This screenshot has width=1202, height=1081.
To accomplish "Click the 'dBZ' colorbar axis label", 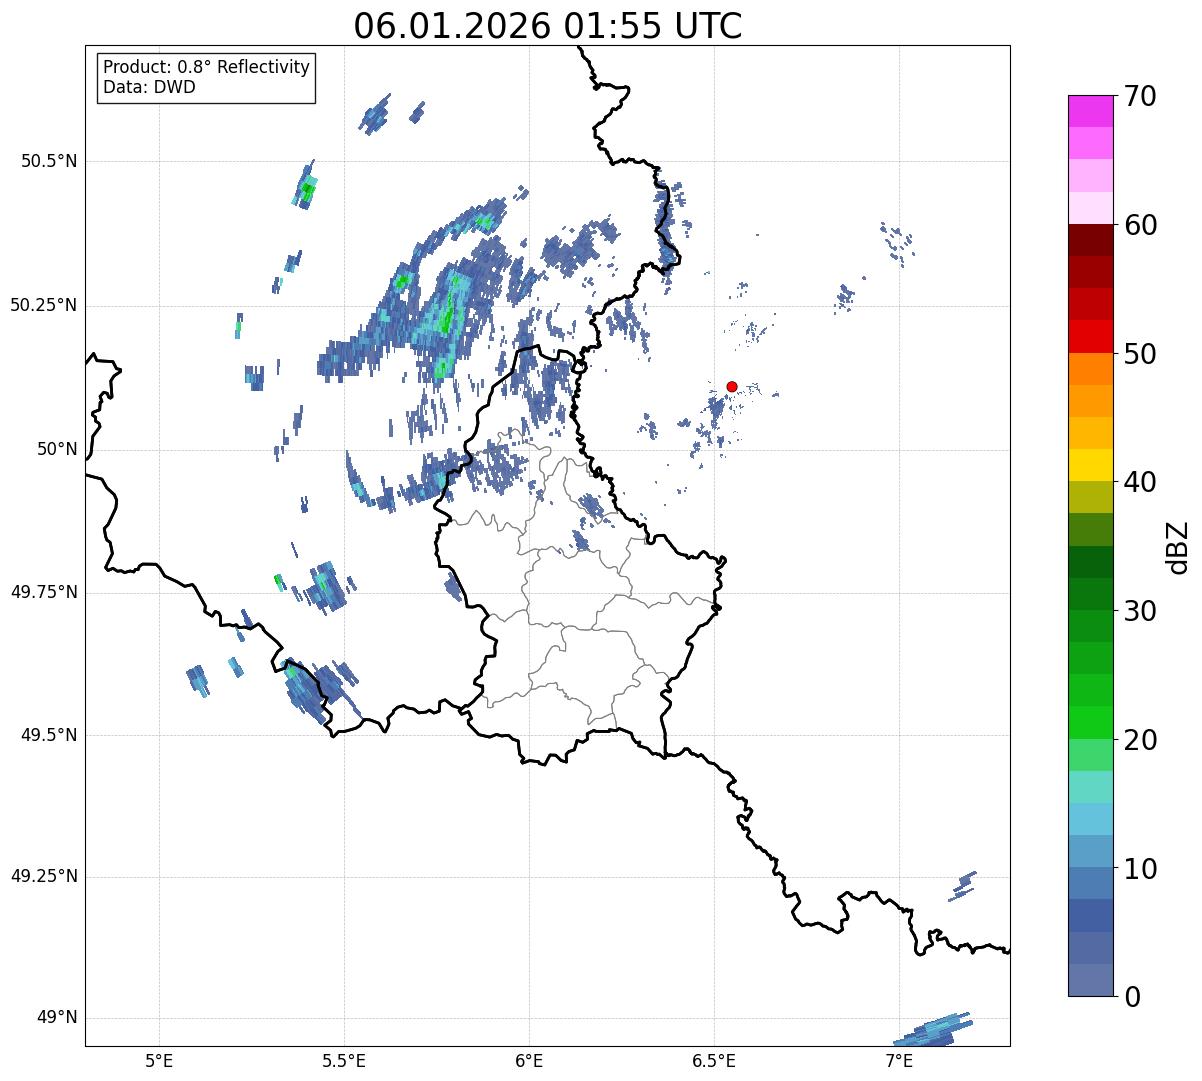I will pyautogui.click(x=1178, y=547).
